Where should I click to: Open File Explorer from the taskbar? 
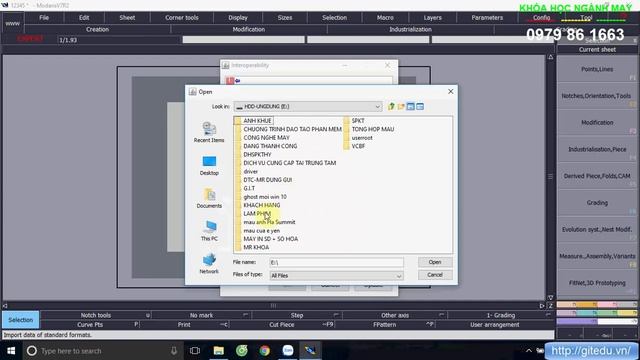(219, 351)
